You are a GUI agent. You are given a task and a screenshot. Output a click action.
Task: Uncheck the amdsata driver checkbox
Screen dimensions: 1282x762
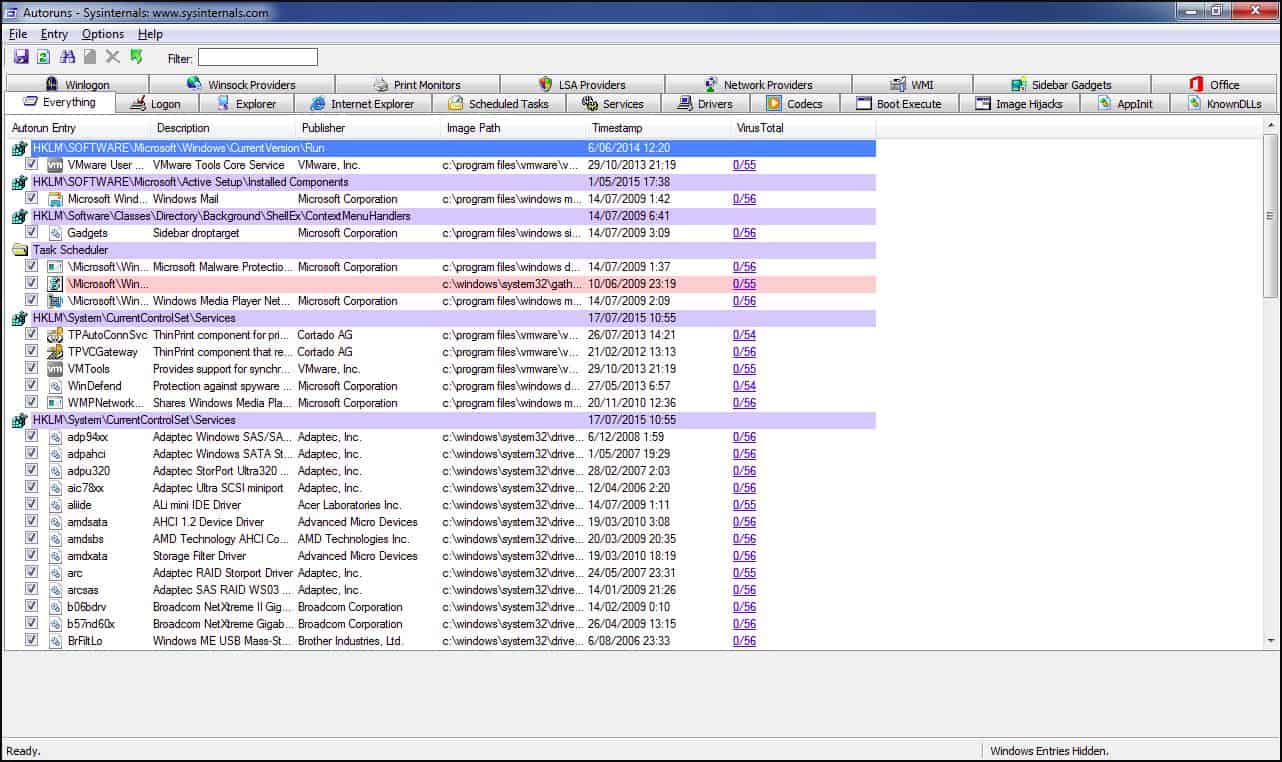click(32, 521)
